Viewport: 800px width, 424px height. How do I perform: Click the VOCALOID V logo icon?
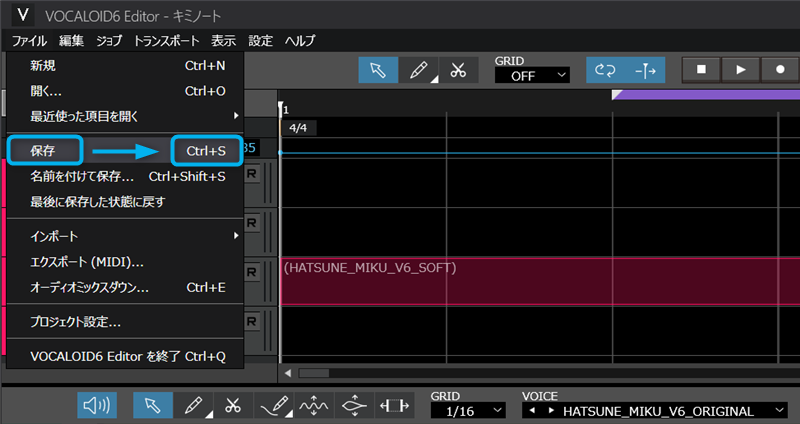22,15
